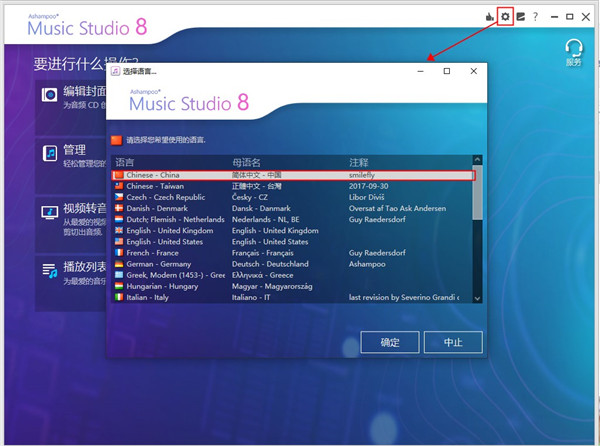The image size is (600, 446).
Task: Click China flag icon in list row
Action: click(119, 175)
